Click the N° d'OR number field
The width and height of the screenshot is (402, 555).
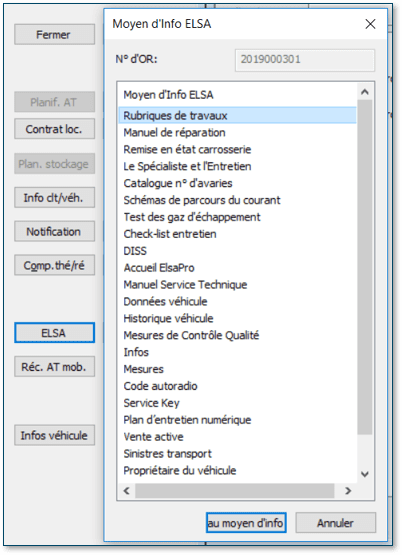(305, 59)
